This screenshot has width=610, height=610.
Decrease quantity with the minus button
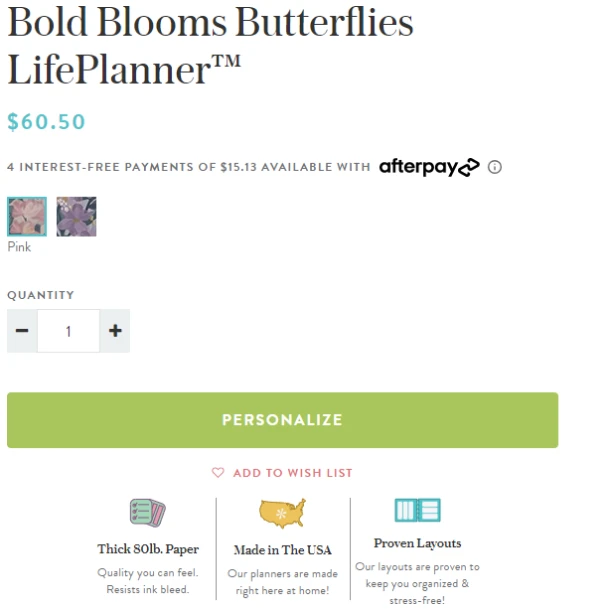pyautogui.click(x=22, y=331)
